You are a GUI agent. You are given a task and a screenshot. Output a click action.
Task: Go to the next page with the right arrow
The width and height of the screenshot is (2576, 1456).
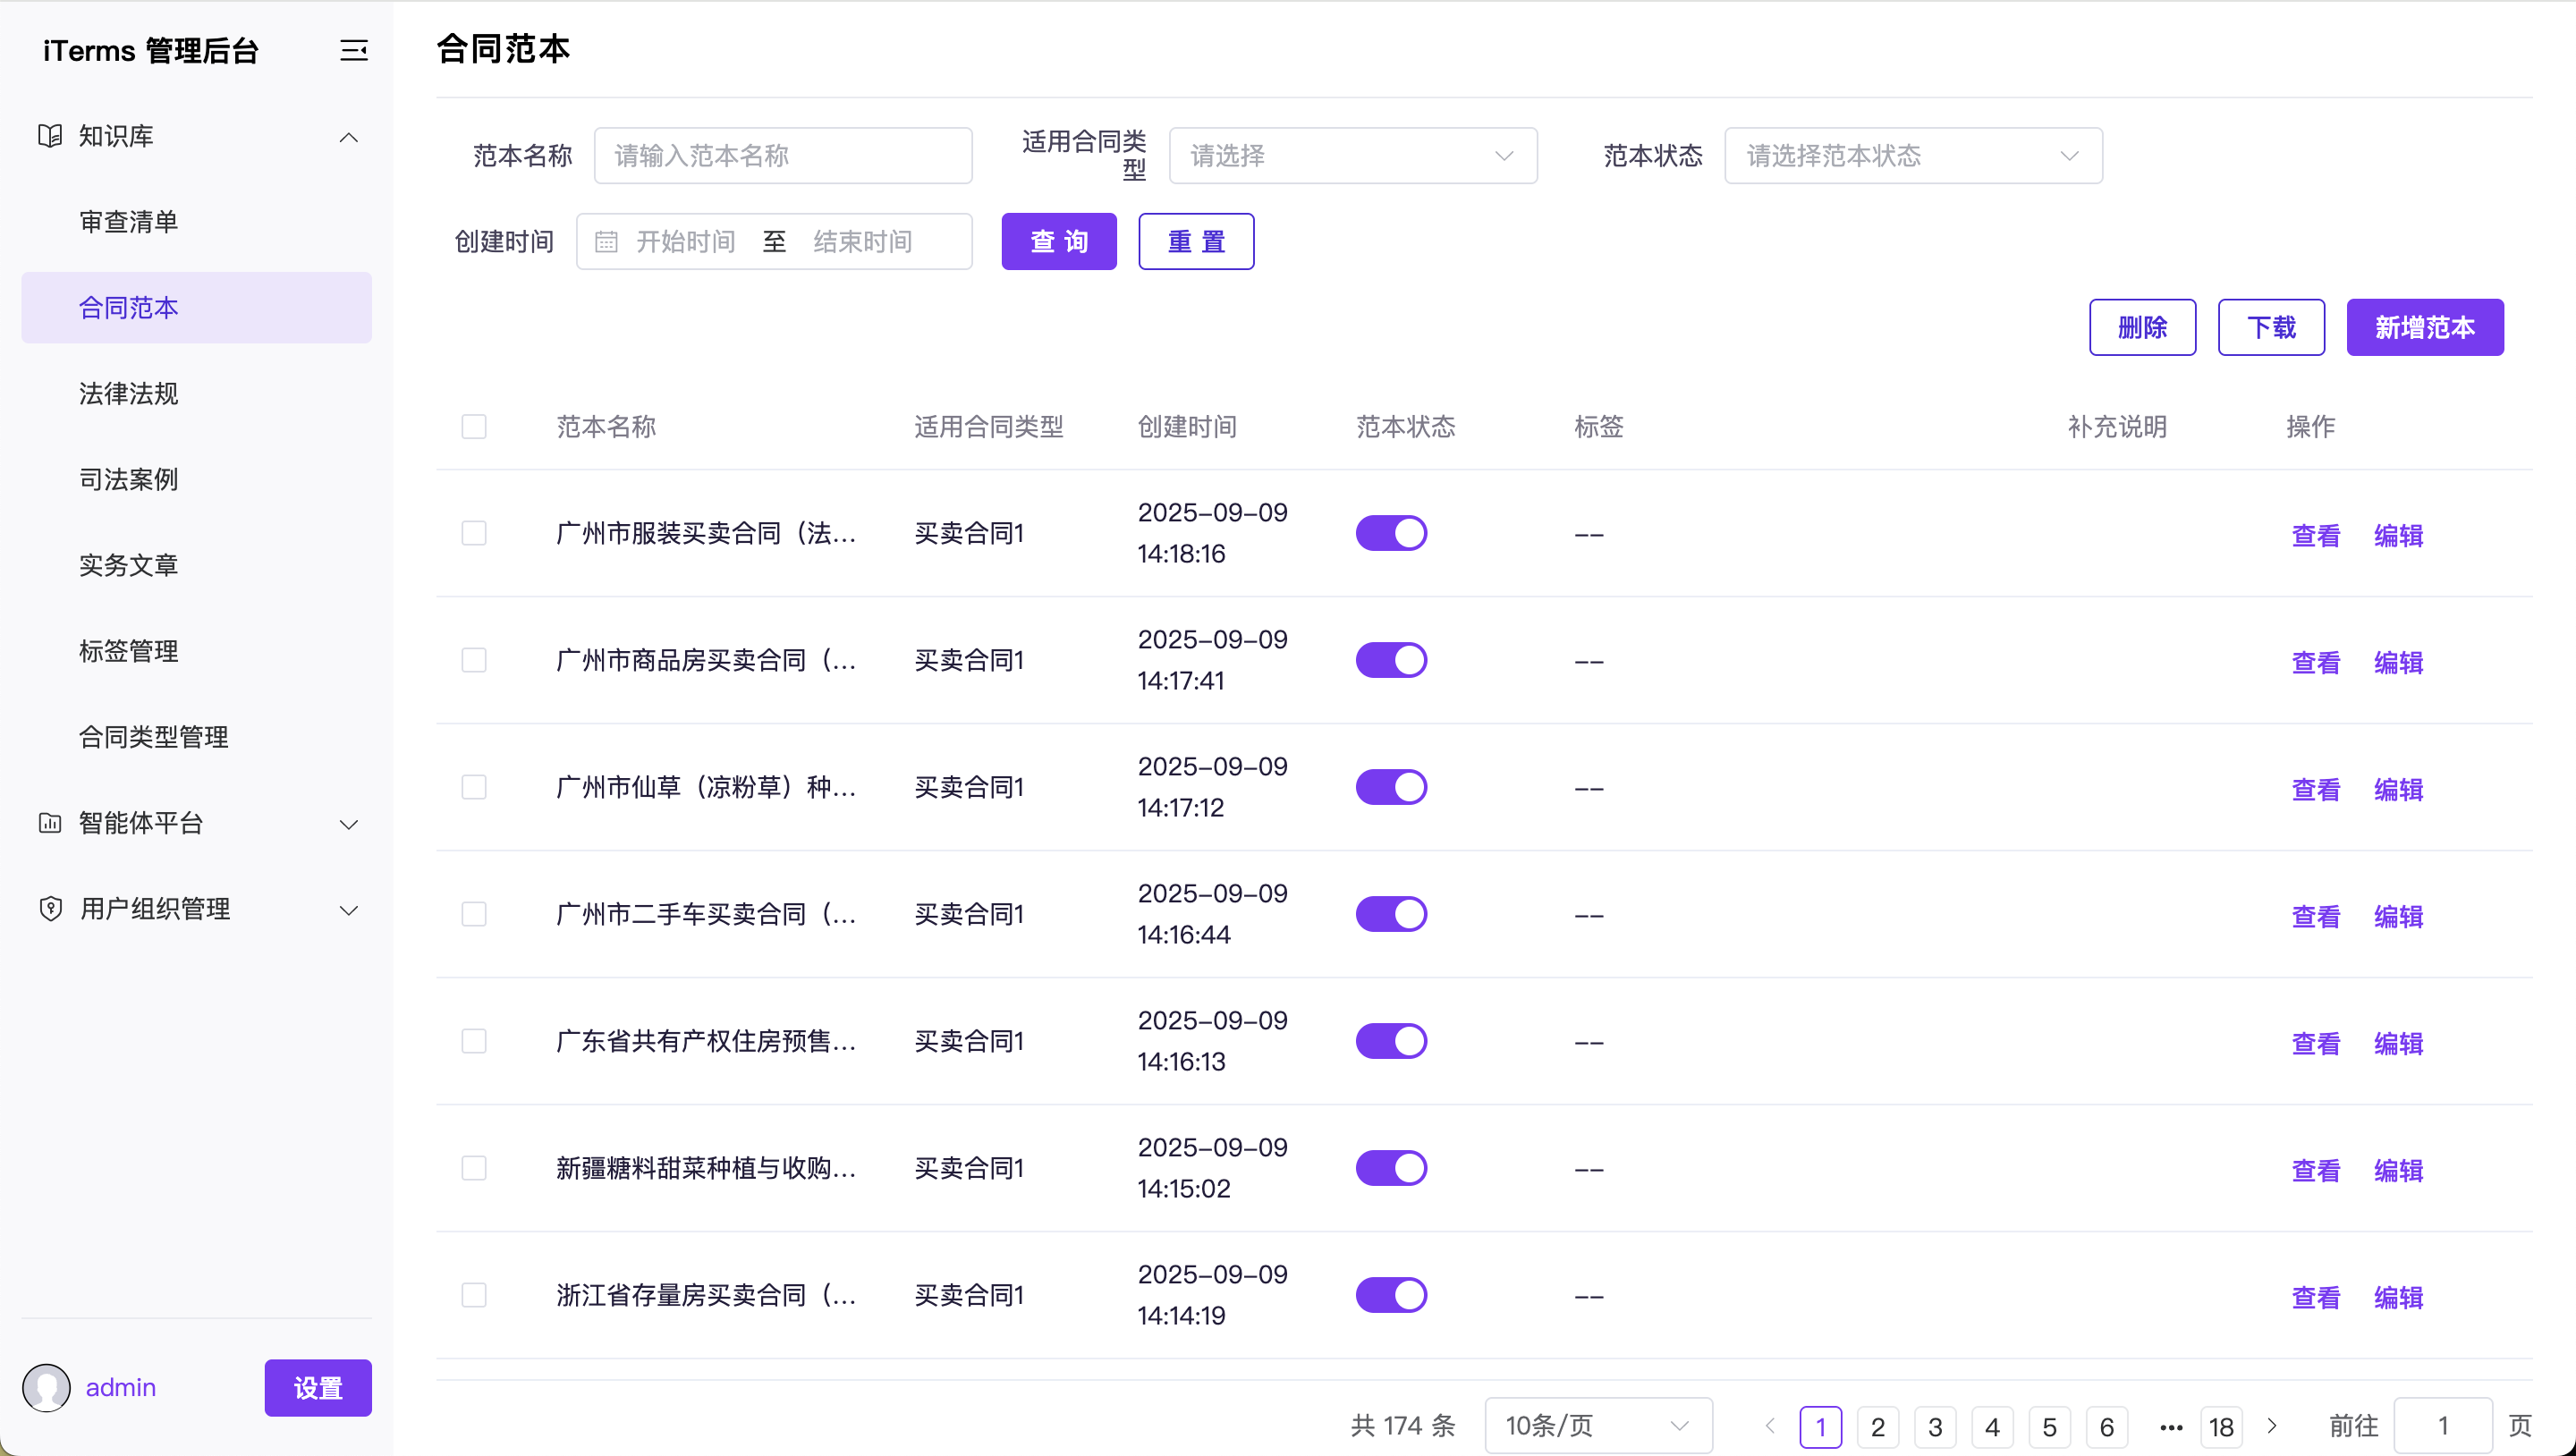pos(2271,1426)
